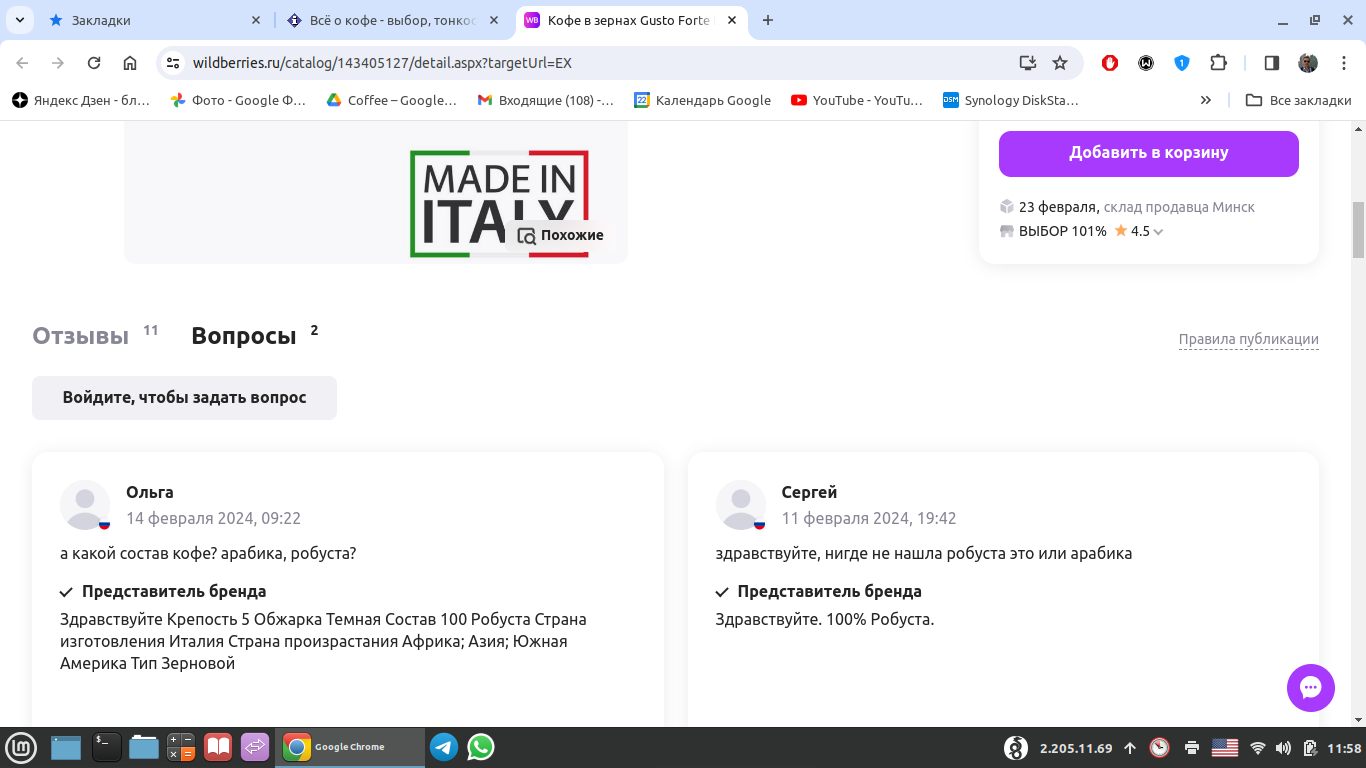This screenshot has height=768, width=1366.
Task: Select the Вопросы questions tab
Action: [244, 336]
